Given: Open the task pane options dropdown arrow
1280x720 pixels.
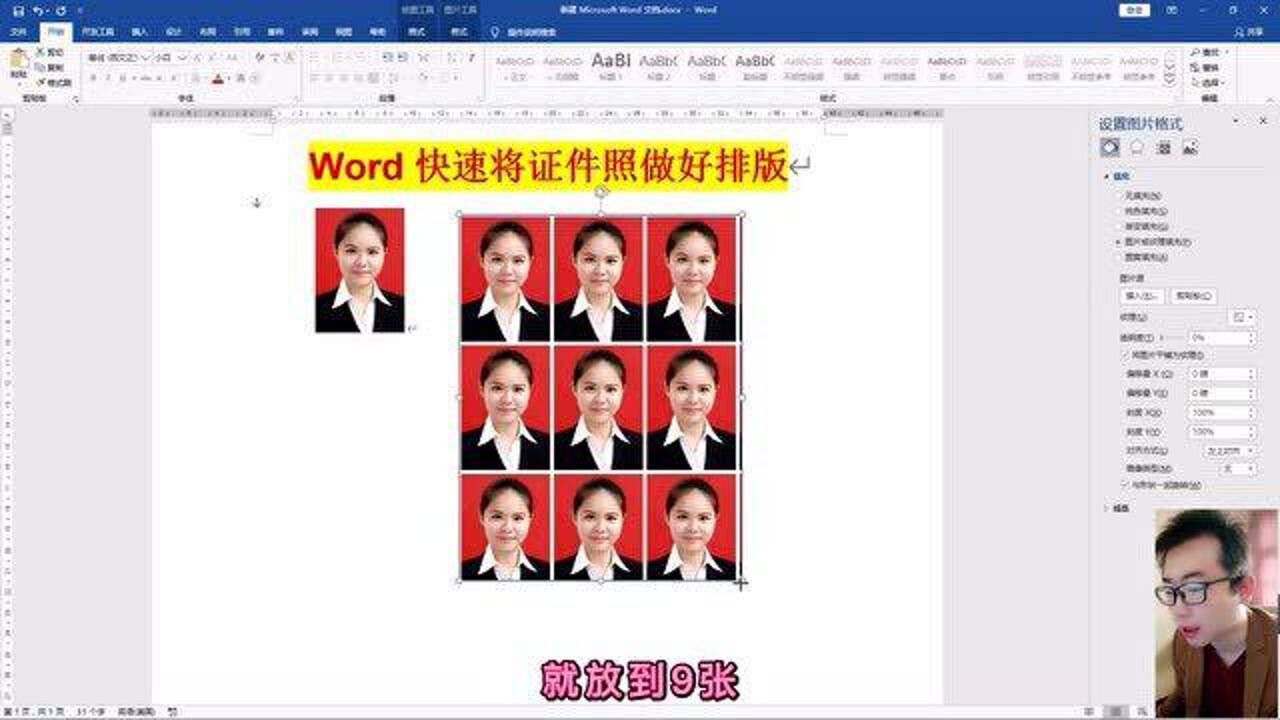Looking at the screenshot, I should [1237, 121].
